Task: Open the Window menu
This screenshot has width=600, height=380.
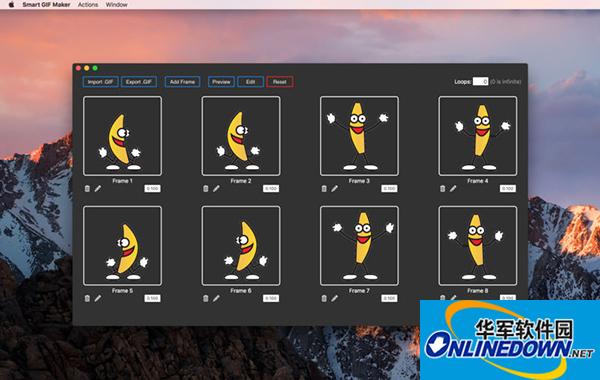Action: 117,5
